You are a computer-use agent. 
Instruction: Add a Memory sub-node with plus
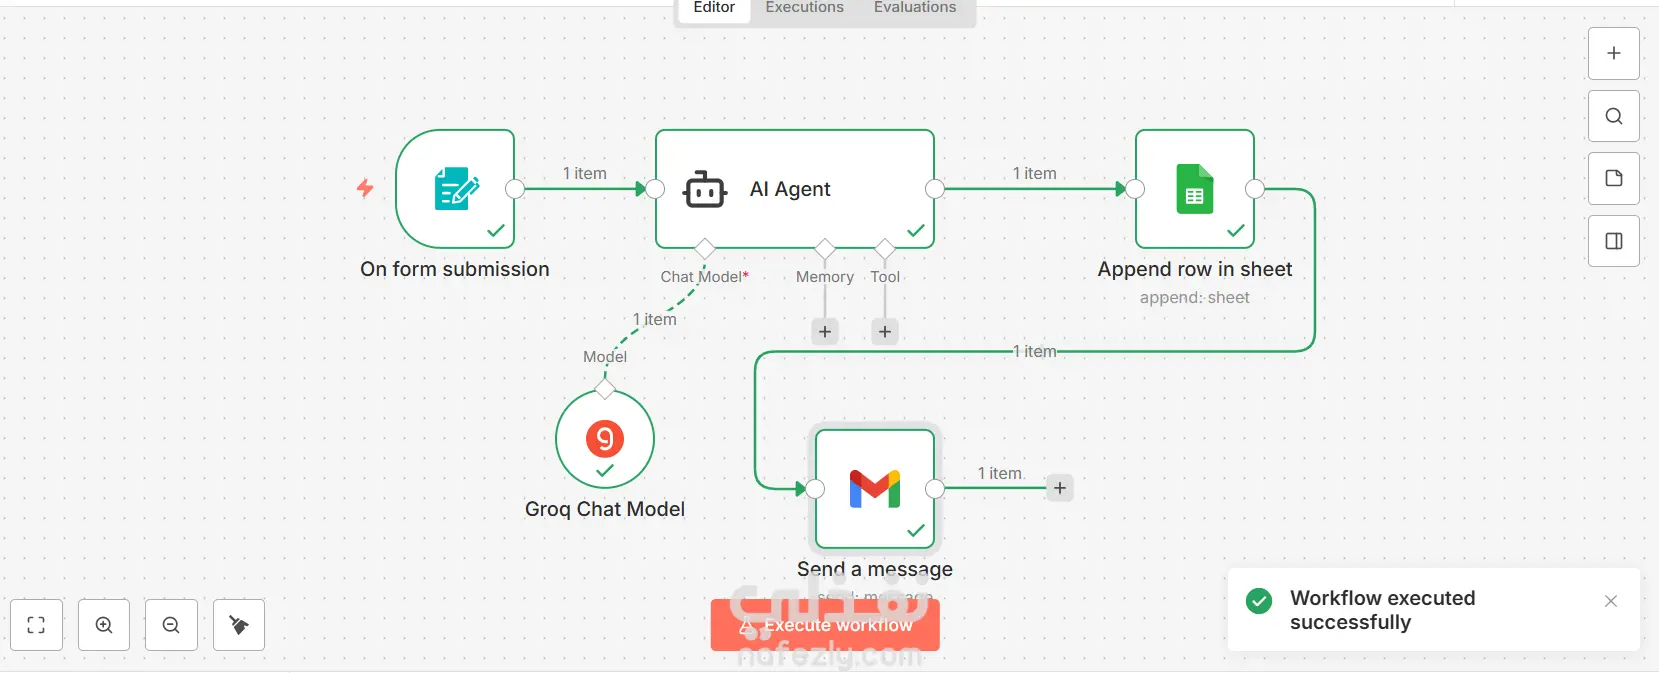825,332
